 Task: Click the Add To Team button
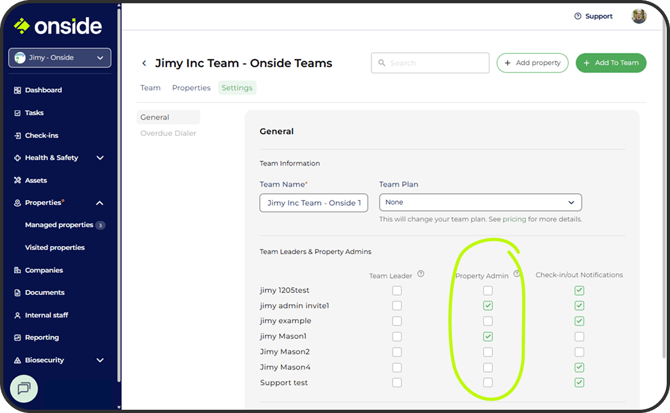click(610, 63)
